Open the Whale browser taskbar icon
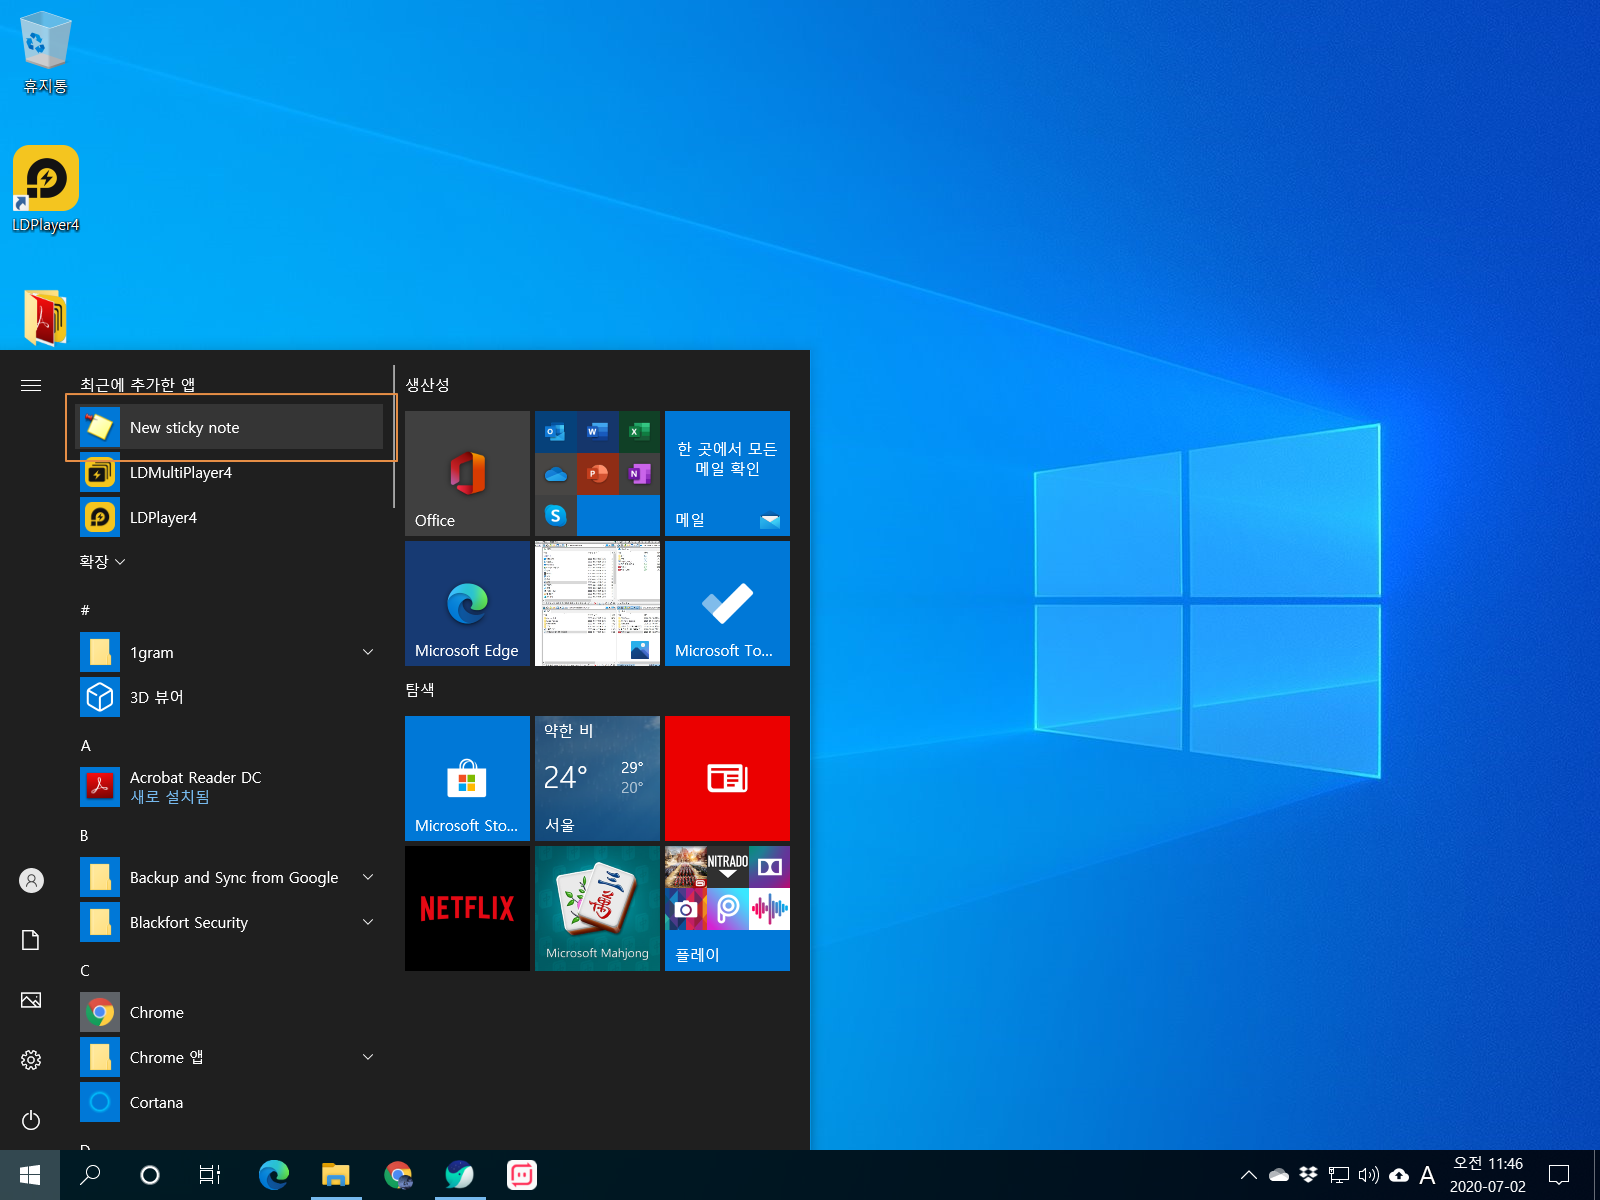This screenshot has height=1200, width=1600. point(460,1175)
